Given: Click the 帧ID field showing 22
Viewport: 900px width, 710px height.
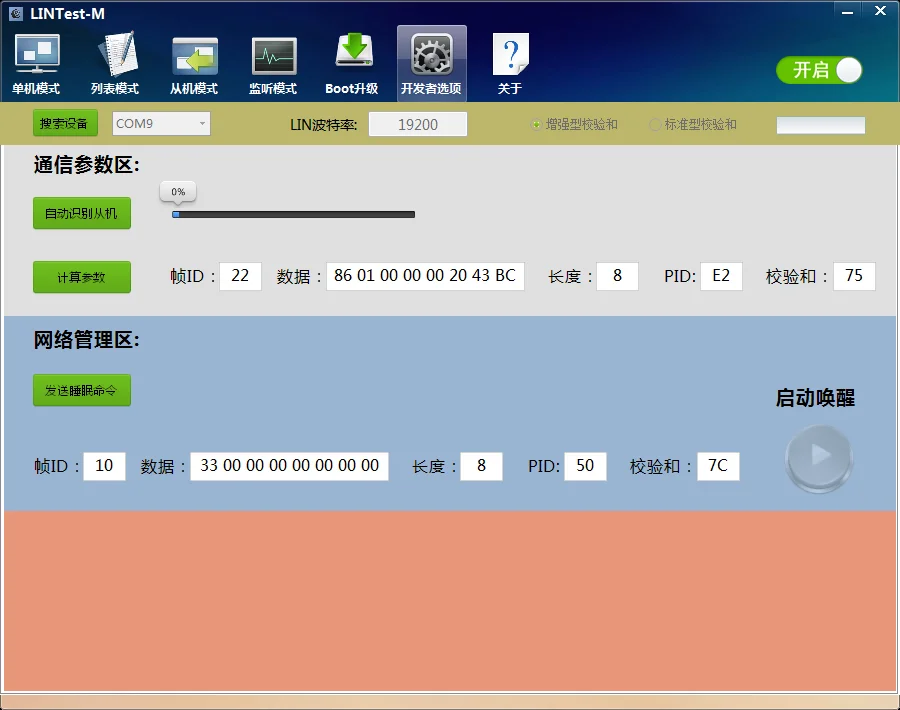Looking at the screenshot, I should [240, 276].
